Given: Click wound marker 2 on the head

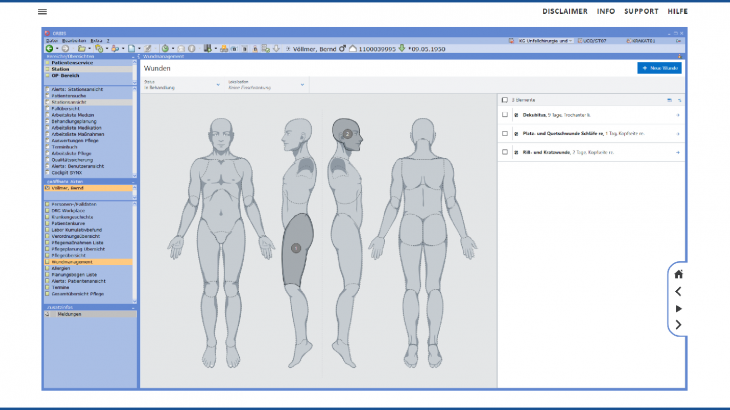Looking at the screenshot, I should (x=347, y=133).
